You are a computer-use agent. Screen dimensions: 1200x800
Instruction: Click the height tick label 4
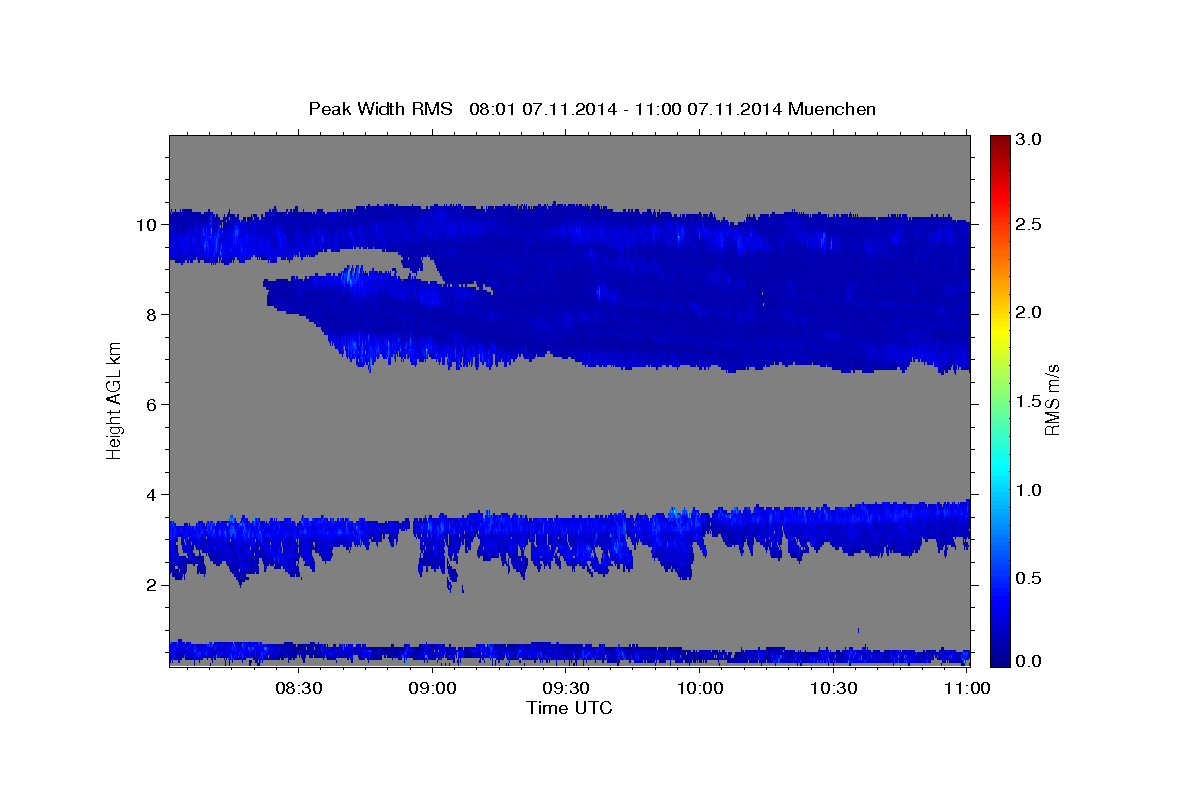click(x=151, y=495)
